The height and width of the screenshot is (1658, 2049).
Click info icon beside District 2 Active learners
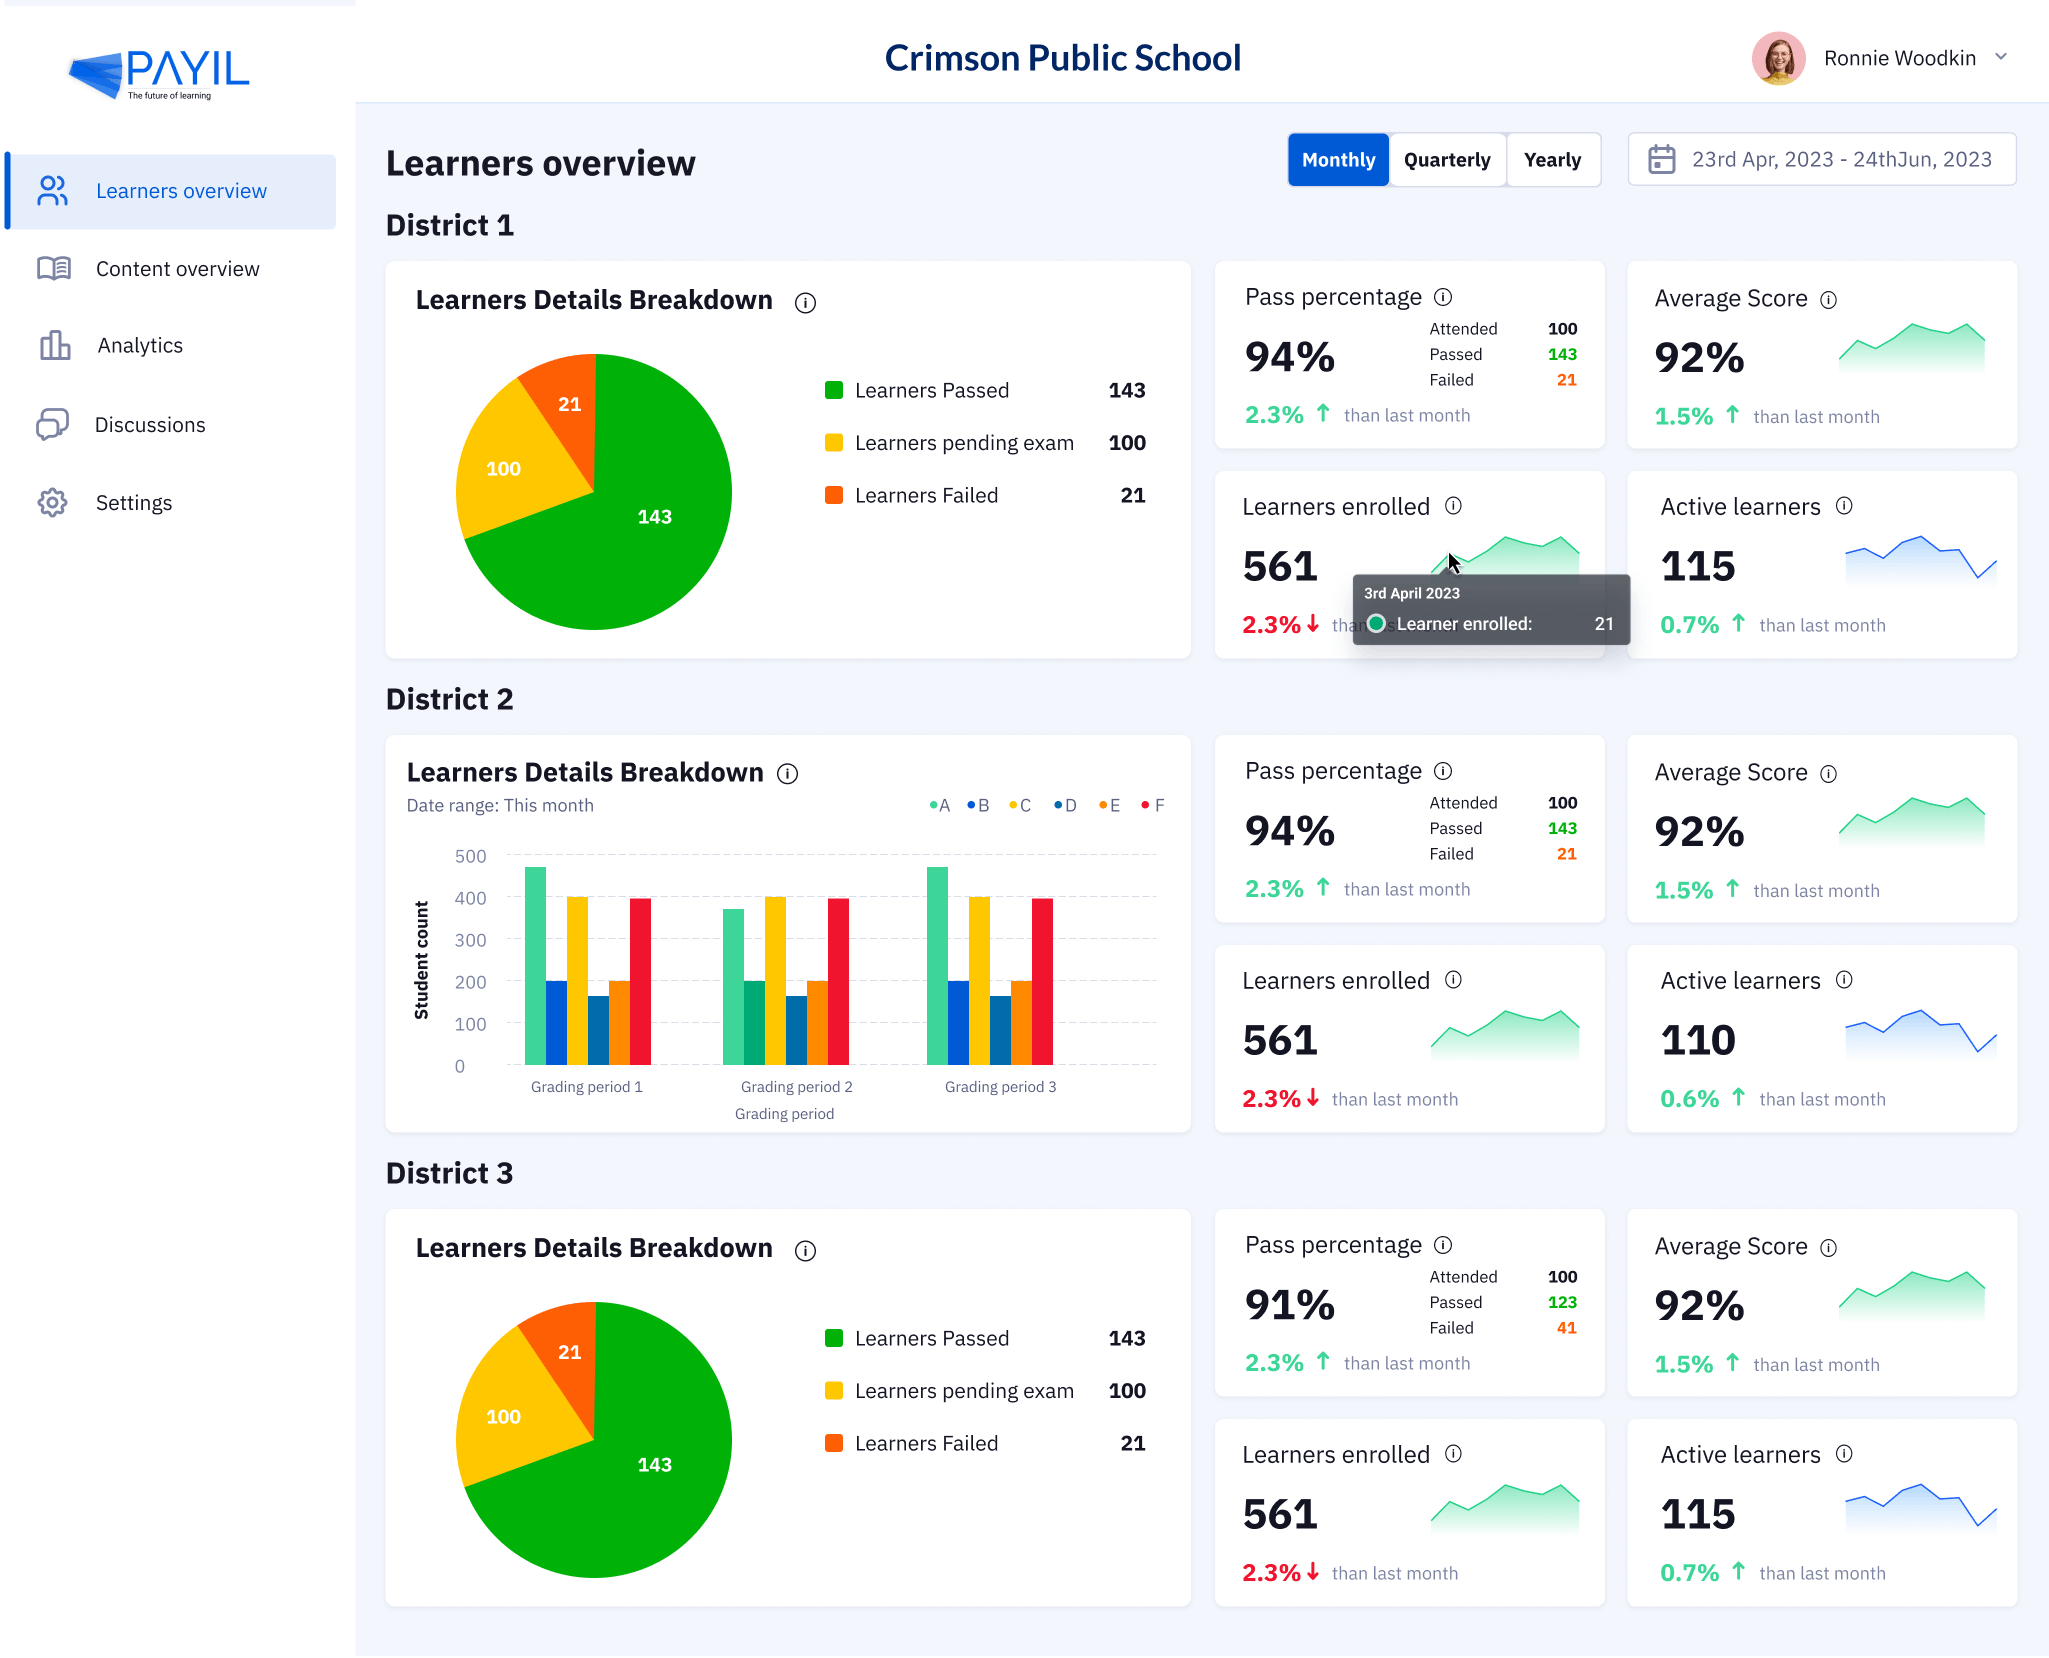click(x=1844, y=980)
